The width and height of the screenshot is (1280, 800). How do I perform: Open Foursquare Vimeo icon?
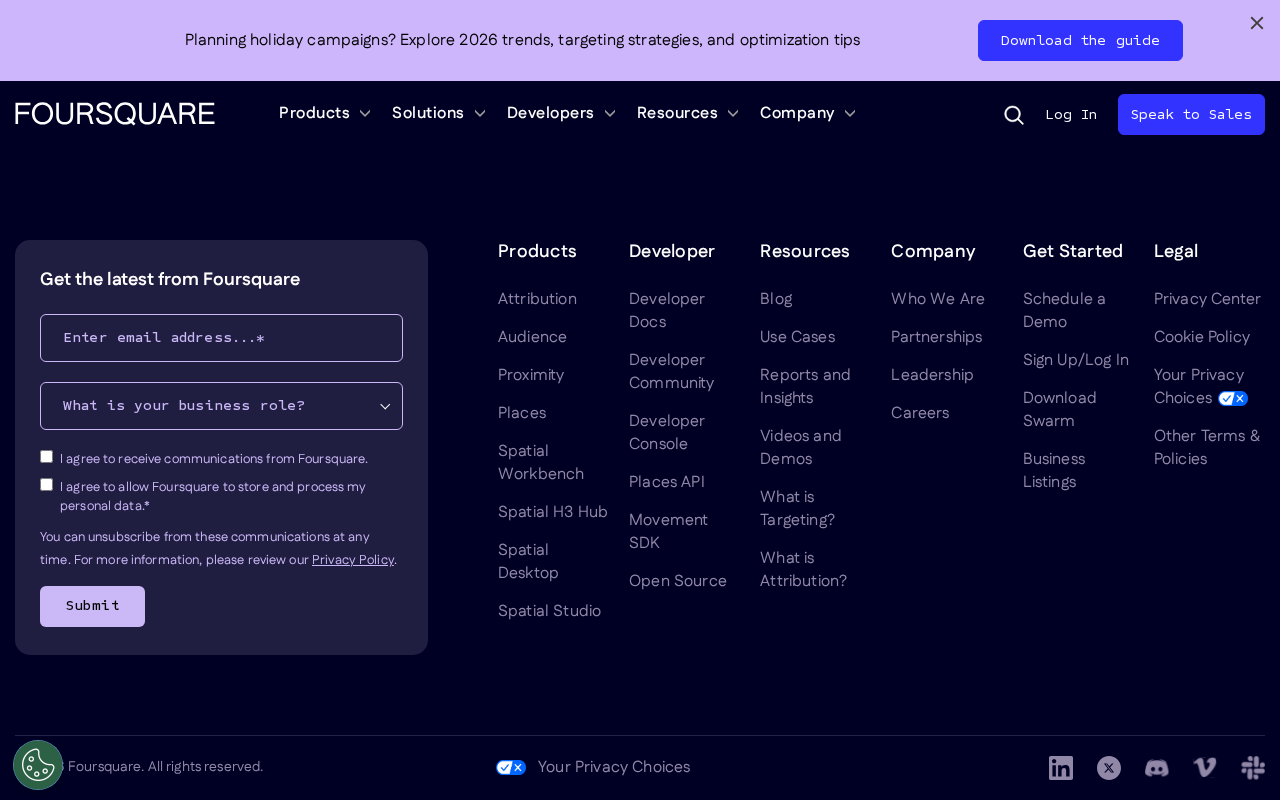[x=1205, y=768]
